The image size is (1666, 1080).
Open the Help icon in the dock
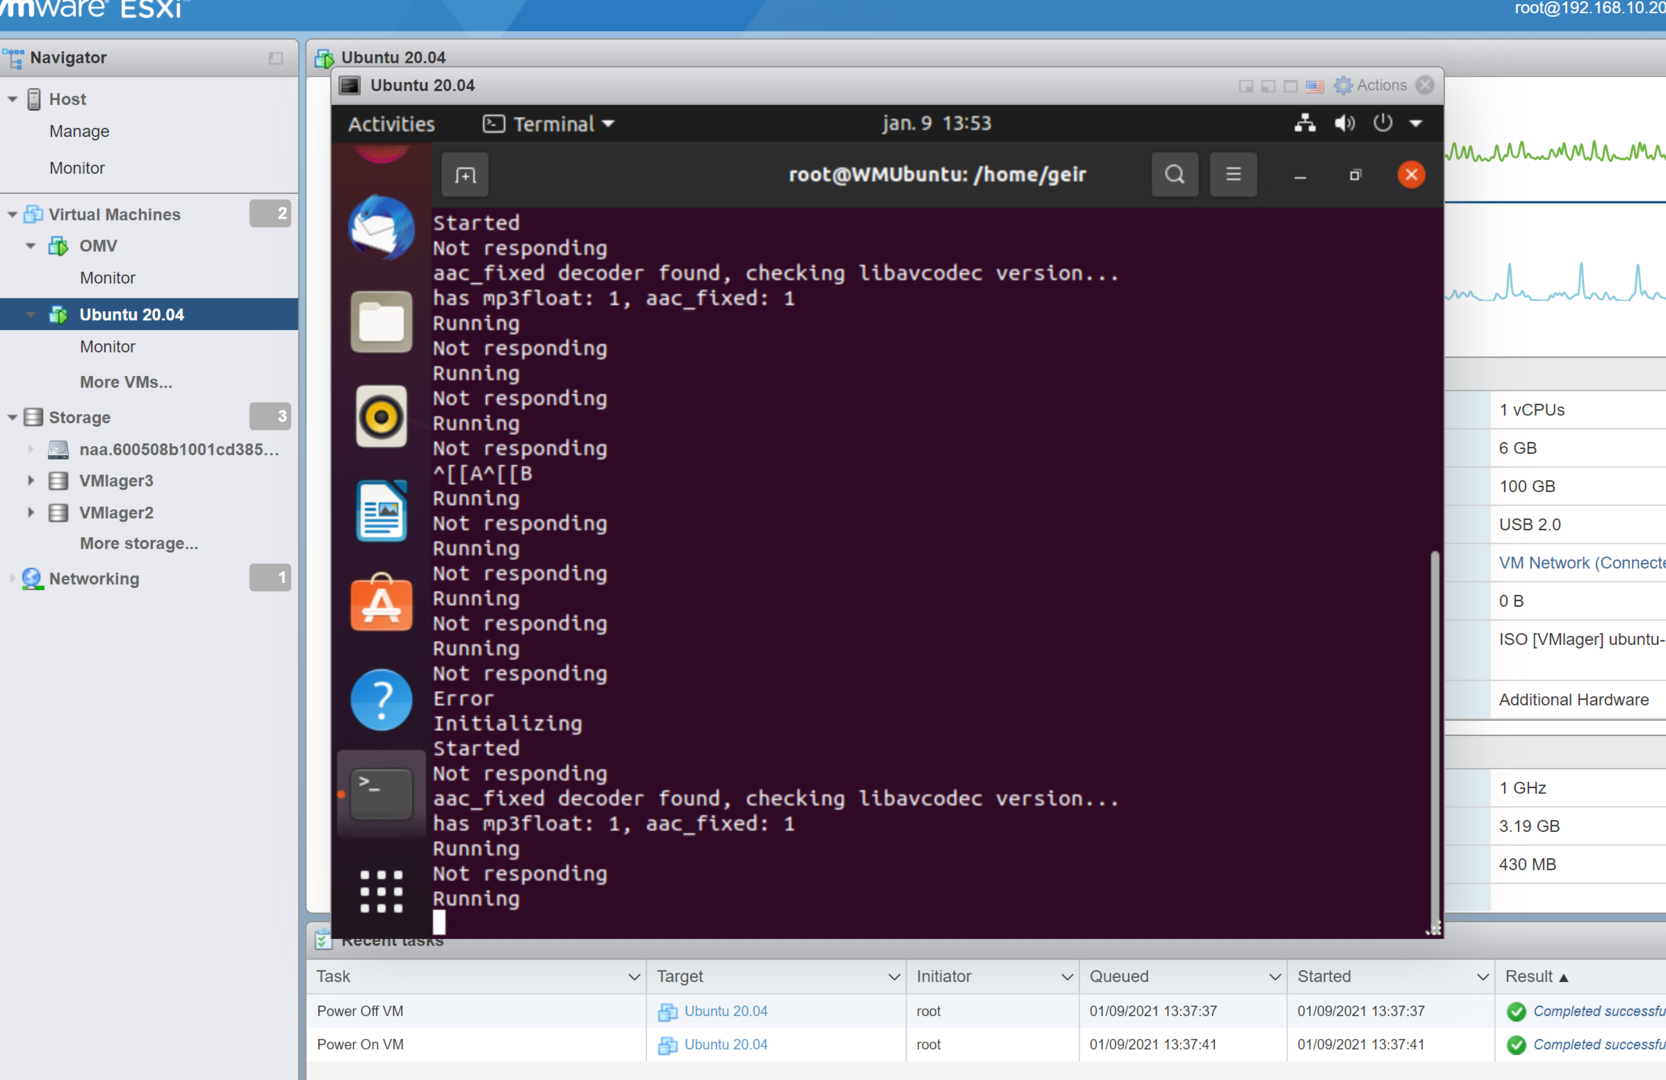381,699
